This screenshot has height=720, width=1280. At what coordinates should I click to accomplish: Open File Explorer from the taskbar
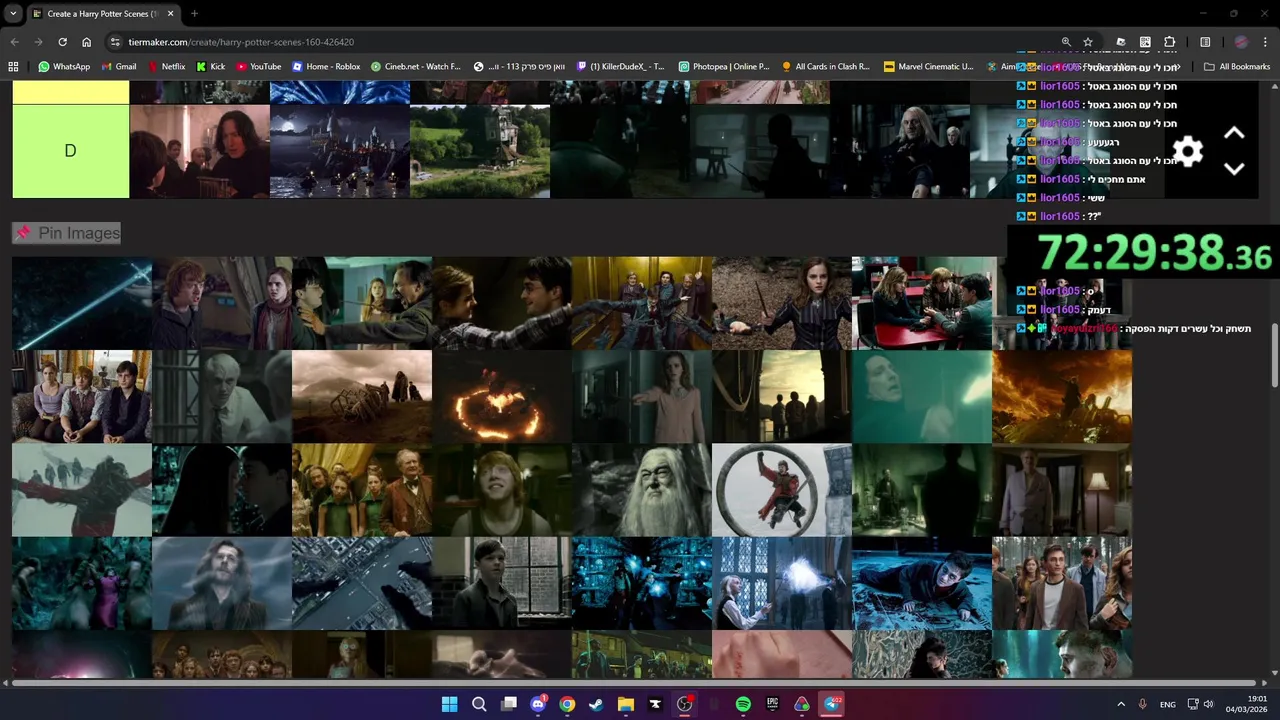pyautogui.click(x=626, y=704)
